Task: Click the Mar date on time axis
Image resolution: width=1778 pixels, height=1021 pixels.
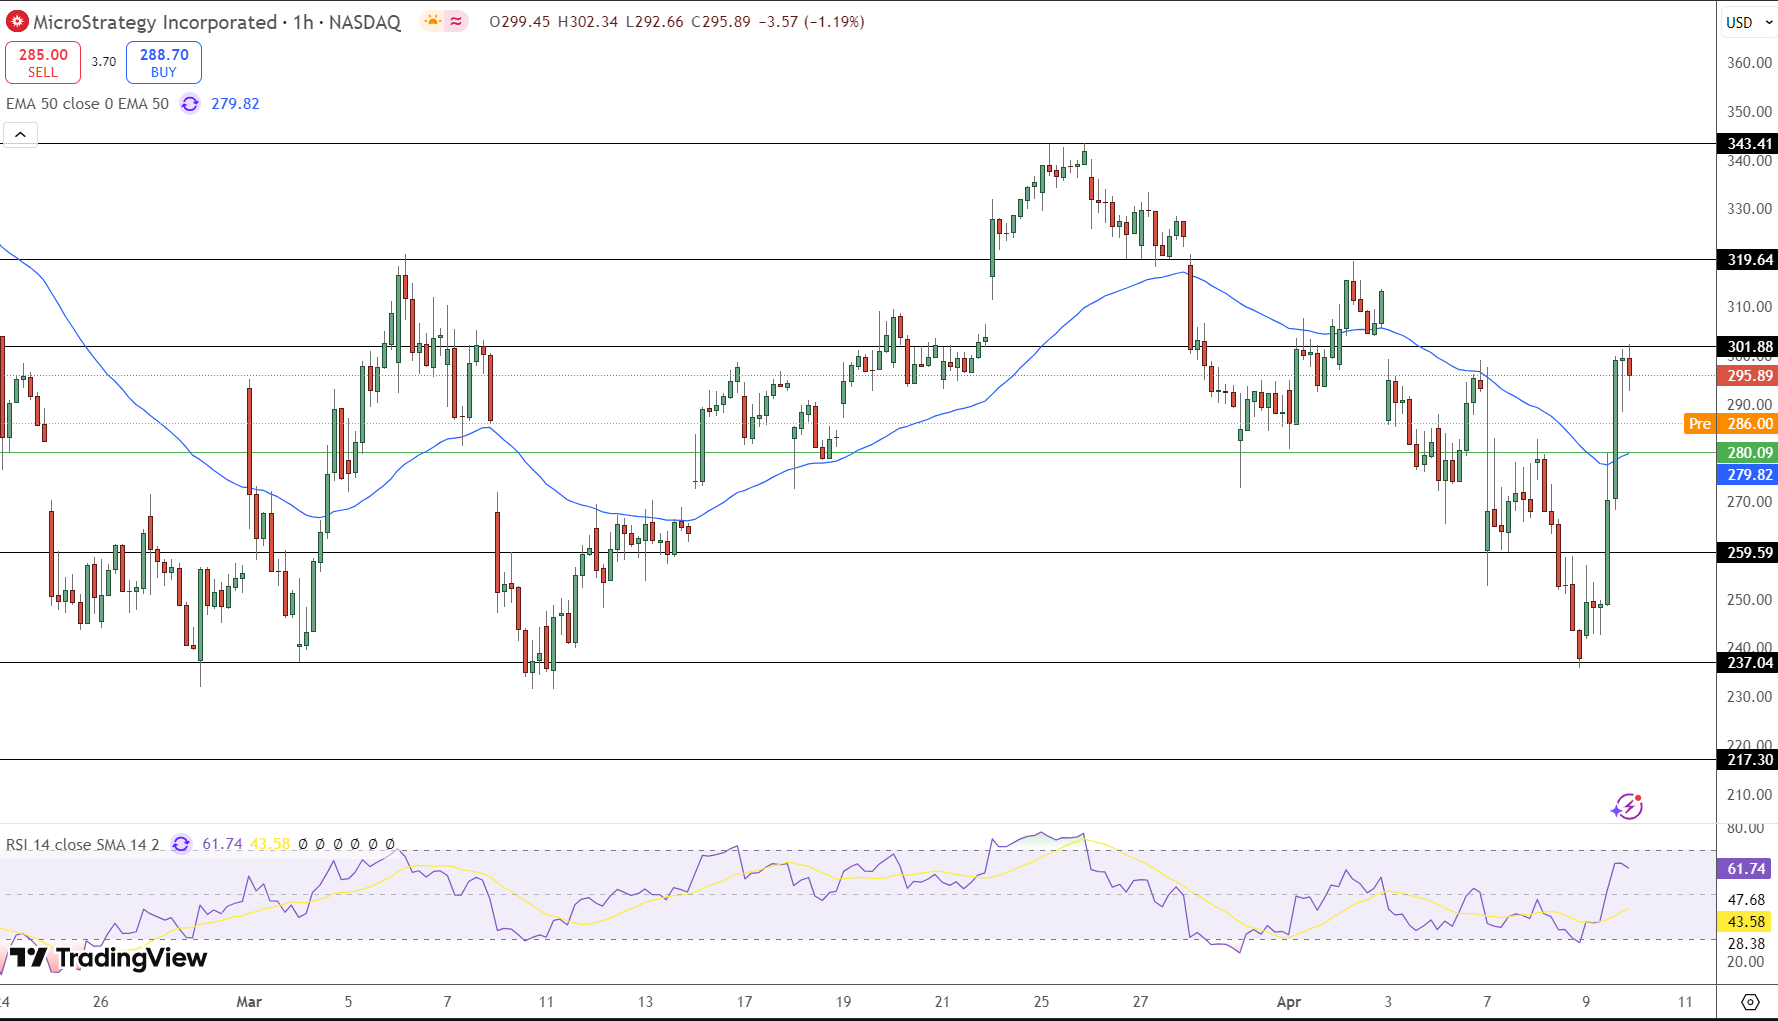Action: [x=249, y=1001]
